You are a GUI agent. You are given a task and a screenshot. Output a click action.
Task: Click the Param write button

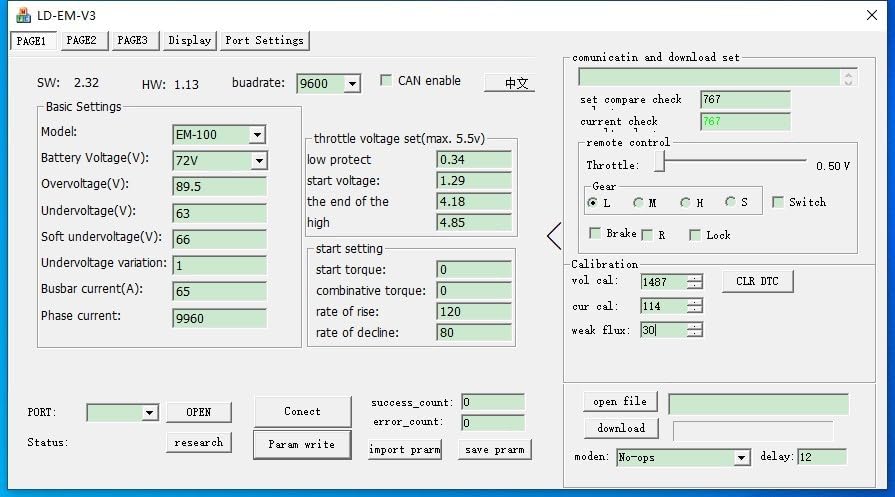pos(302,445)
